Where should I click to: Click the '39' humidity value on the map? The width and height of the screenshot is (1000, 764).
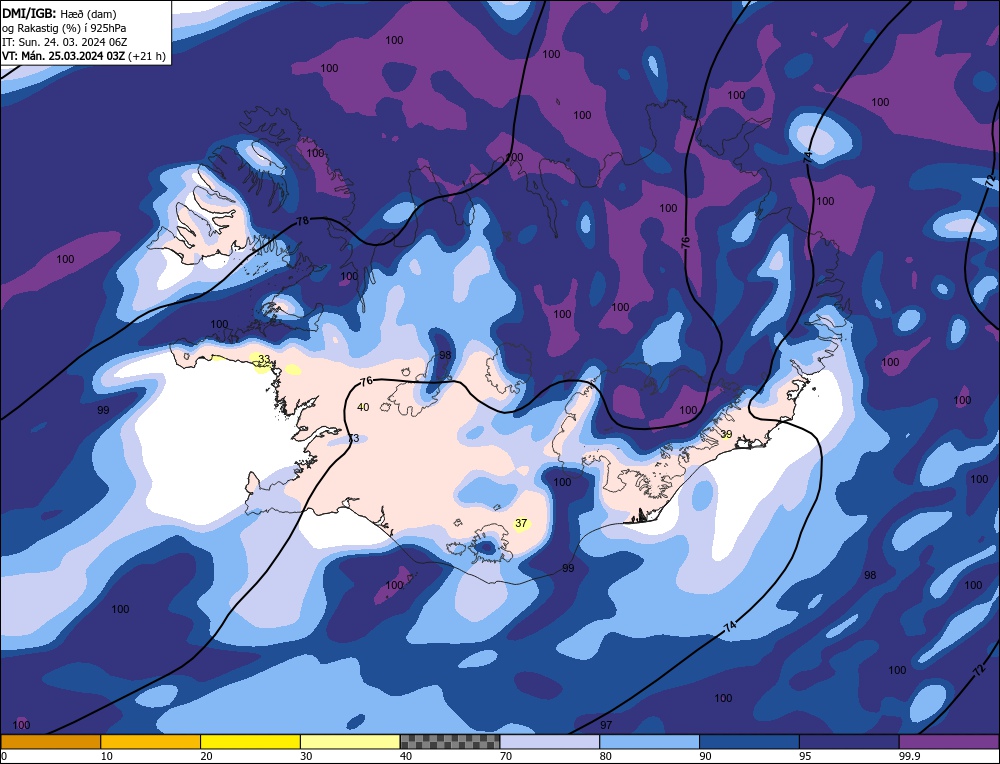tap(726, 434)
